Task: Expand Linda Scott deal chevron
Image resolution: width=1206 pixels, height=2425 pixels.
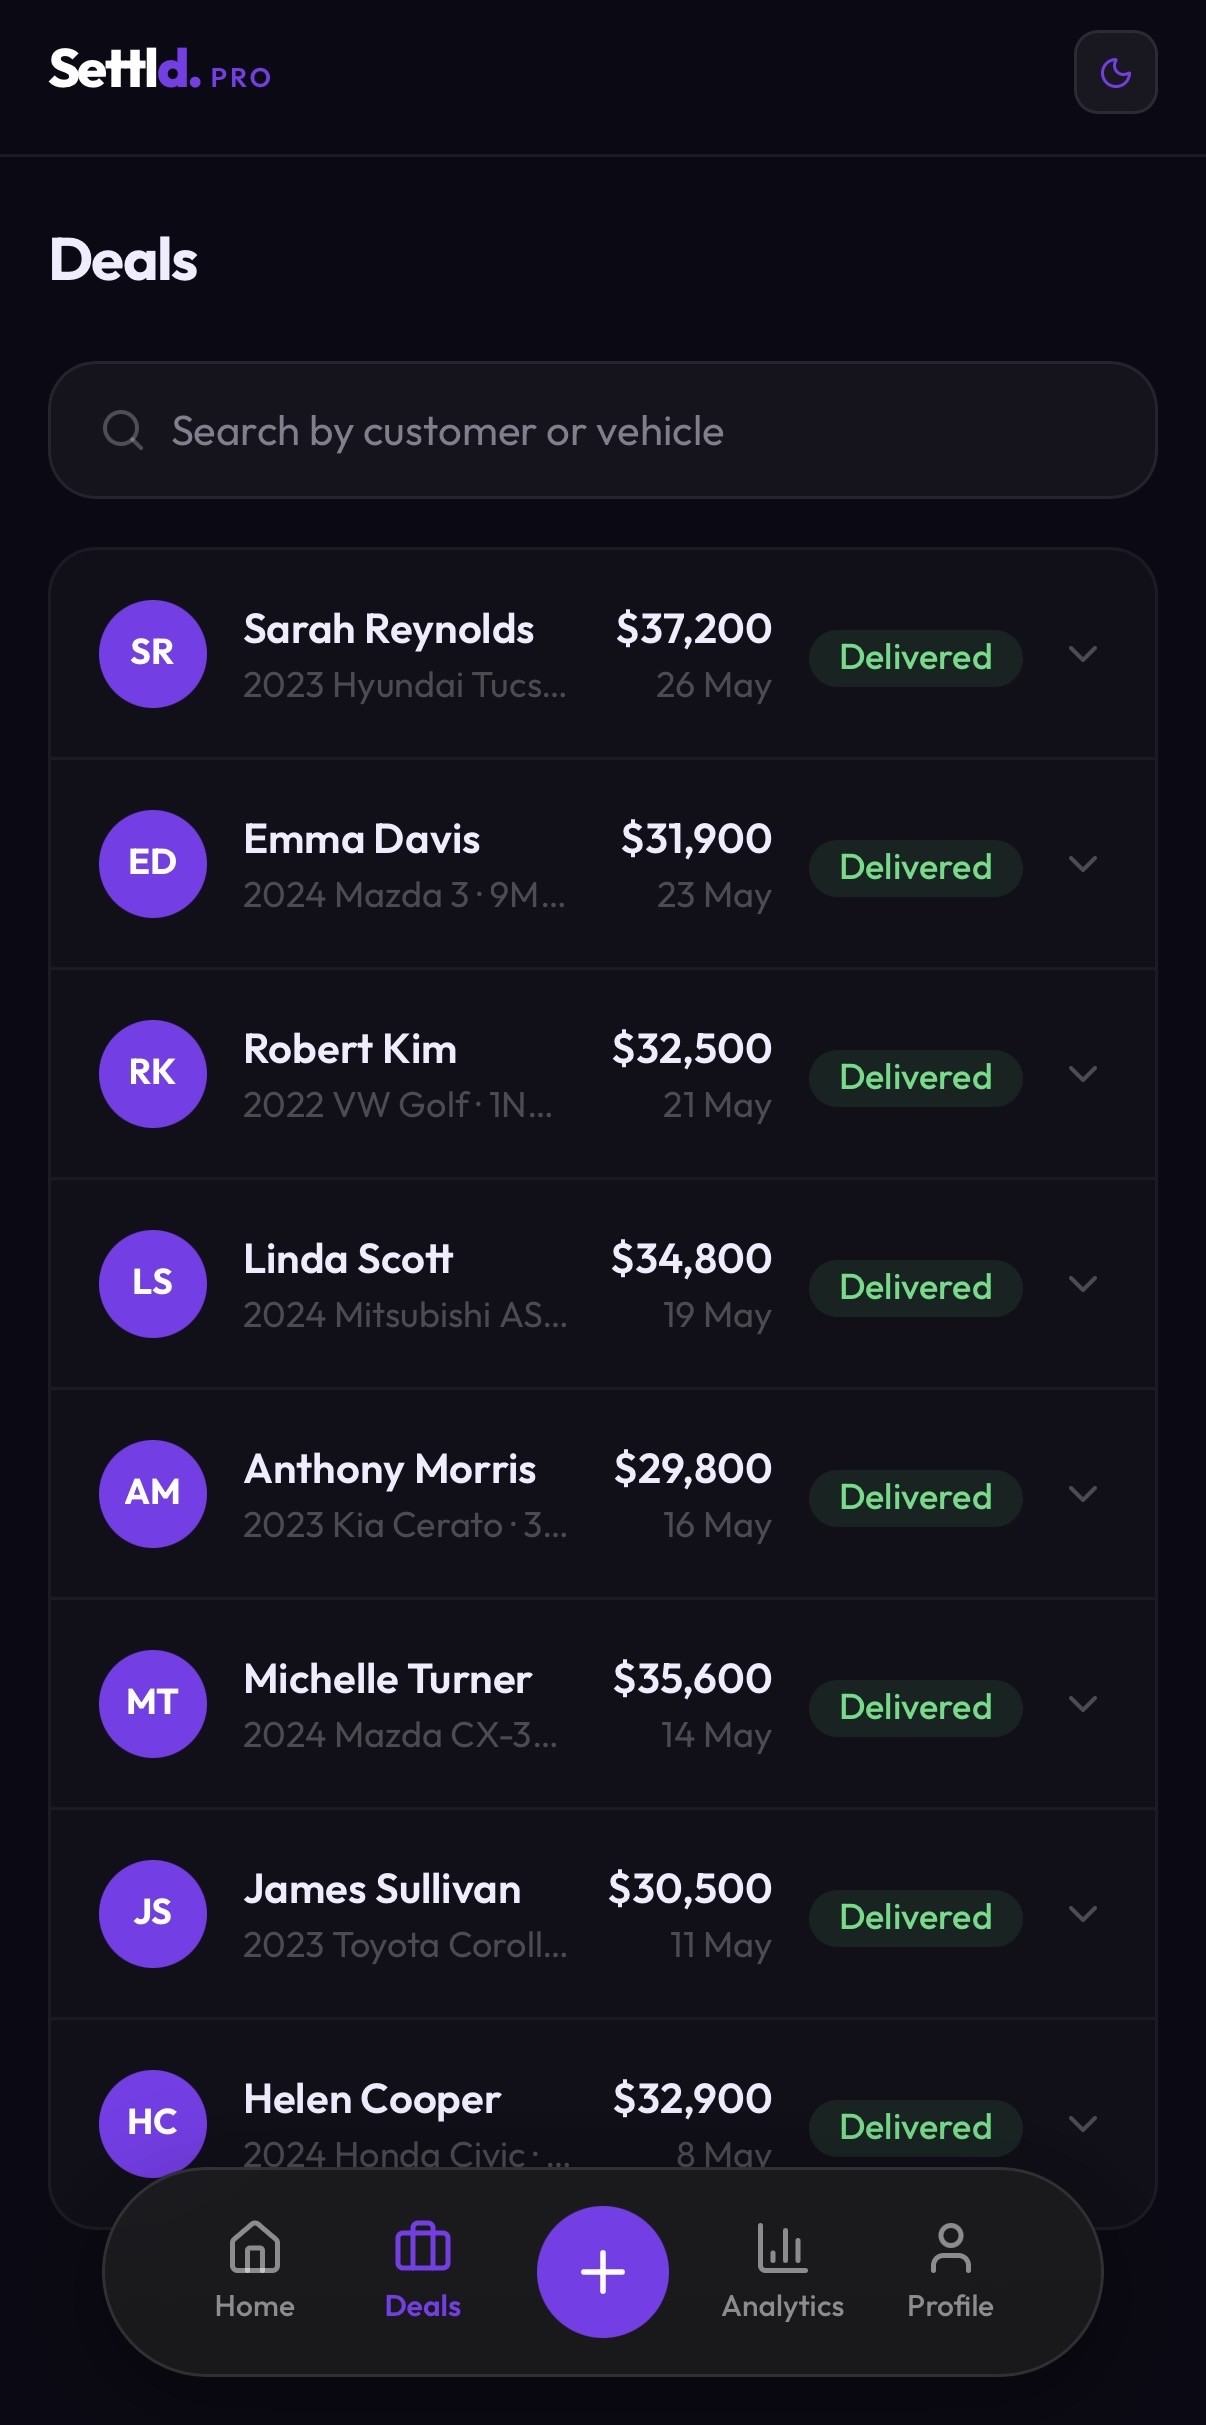Action: coord(1083,1284)
